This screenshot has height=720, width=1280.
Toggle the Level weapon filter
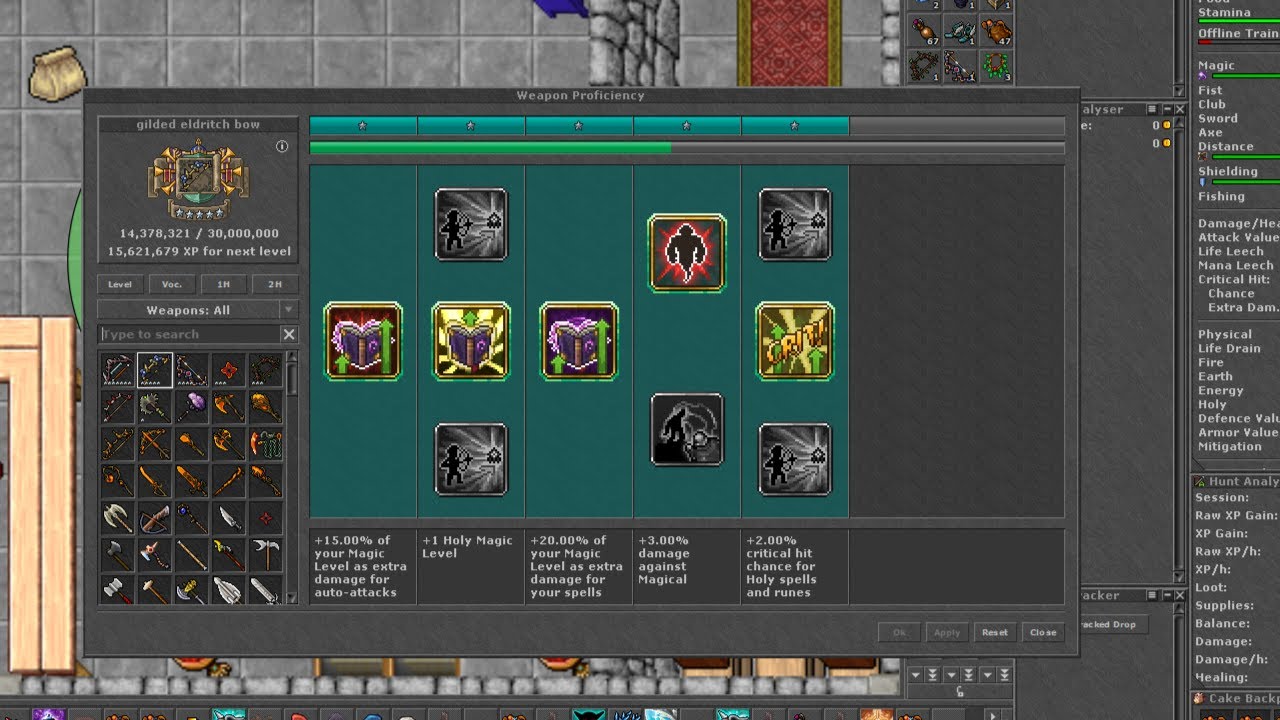[x=120, y=284]
